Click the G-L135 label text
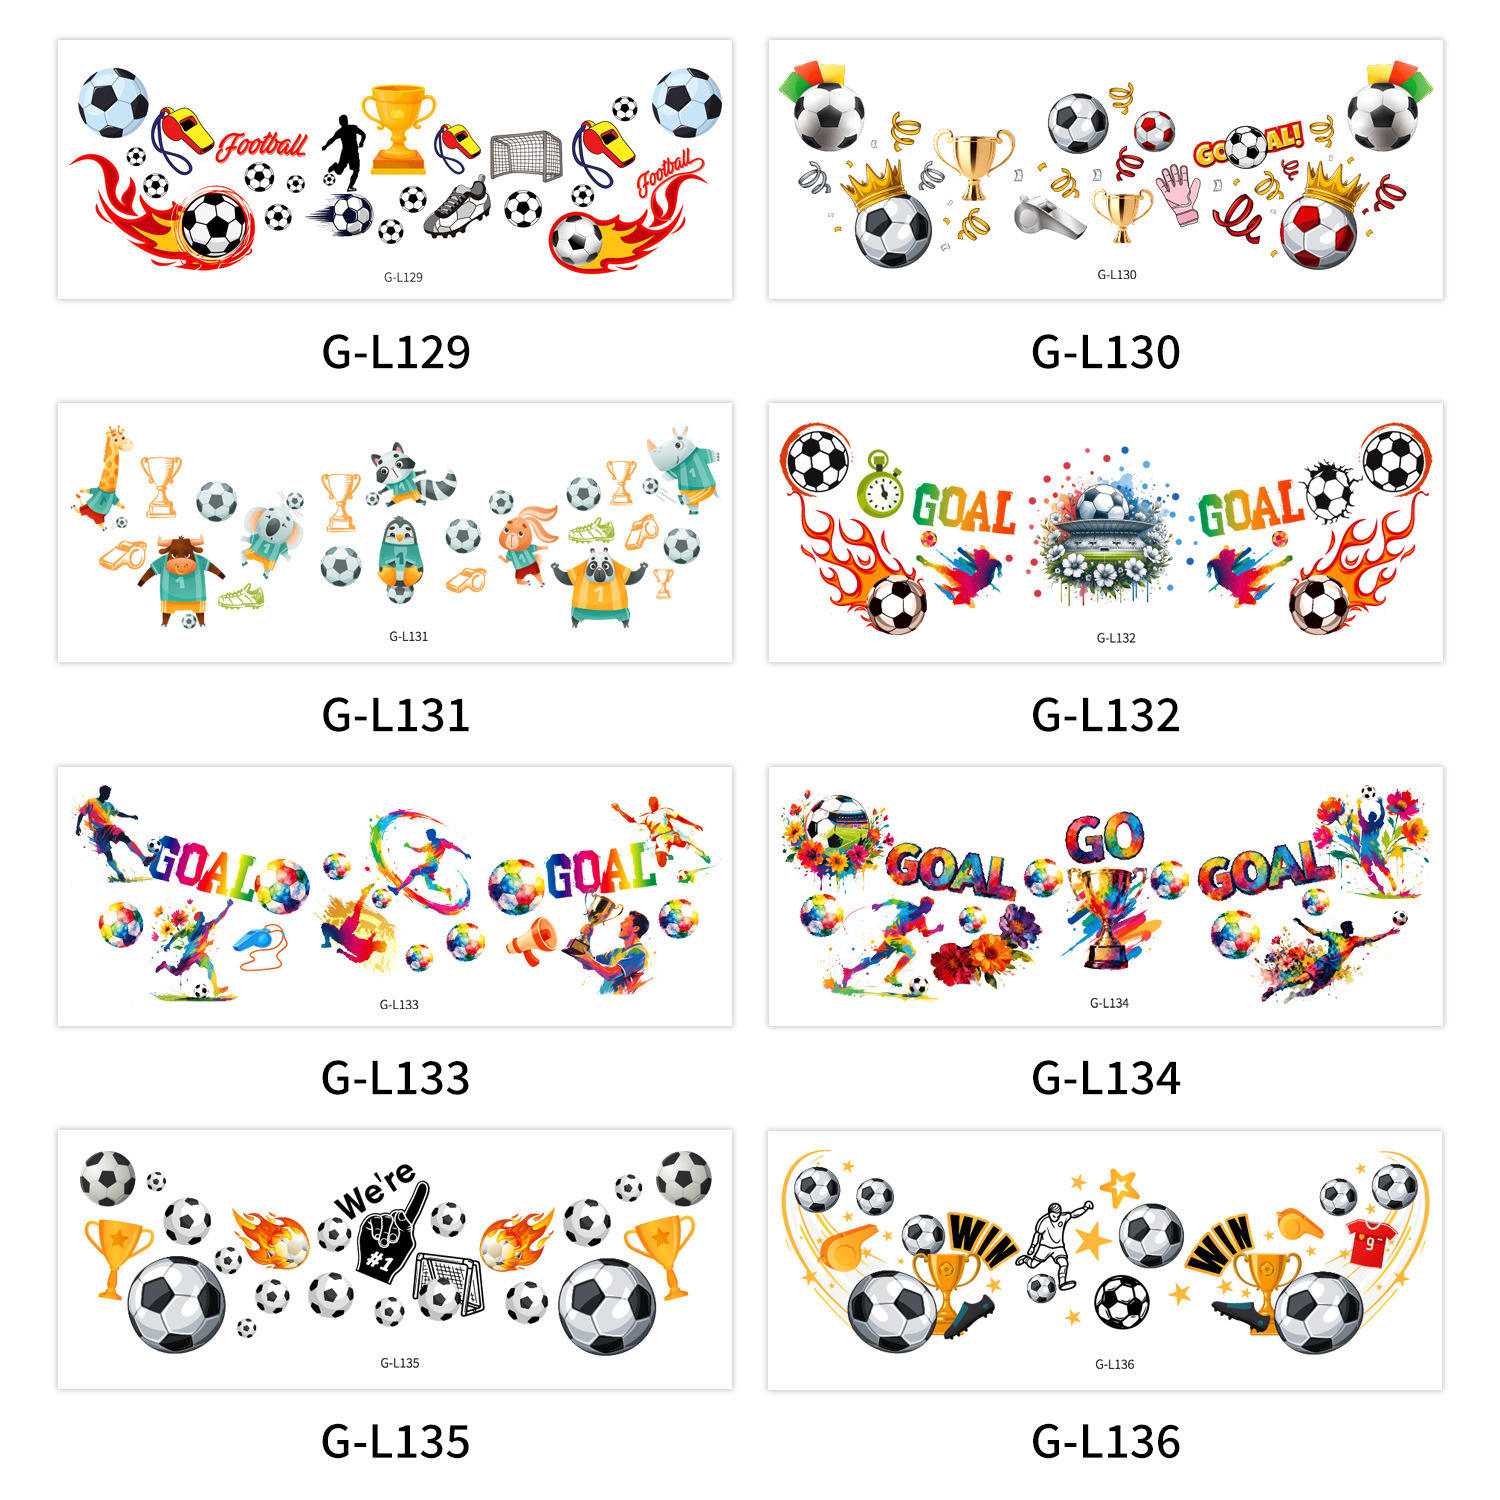This screenshot has height=1500, width=1500. [396, 1442]
